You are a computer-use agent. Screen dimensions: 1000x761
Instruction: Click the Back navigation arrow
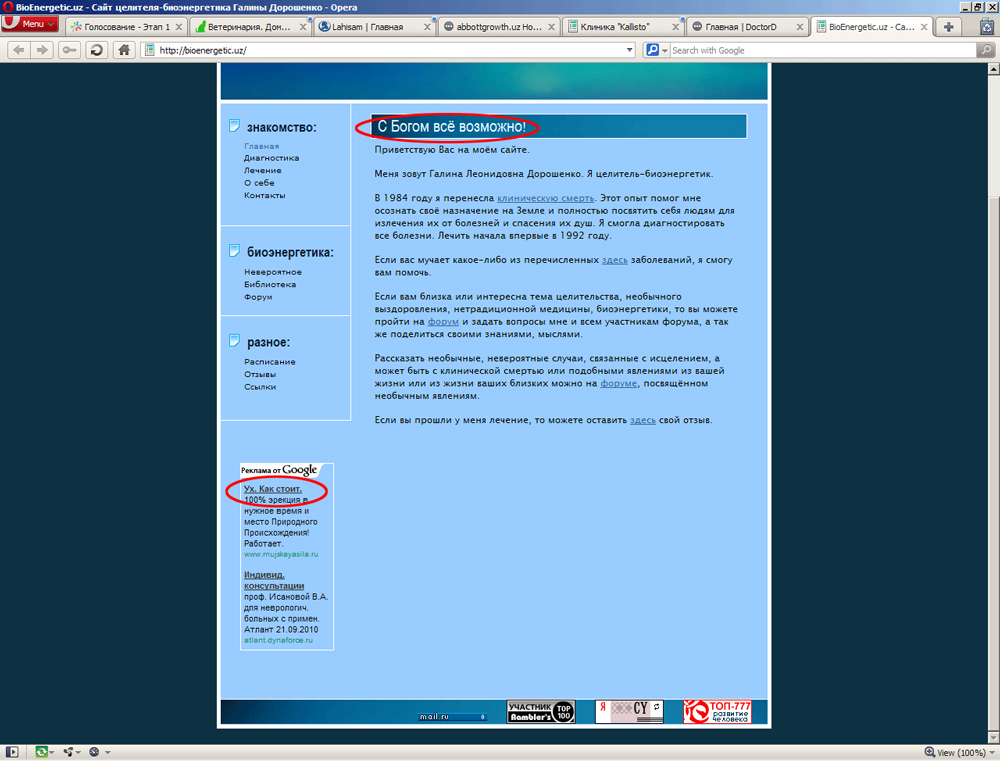[x=19, y=50]
